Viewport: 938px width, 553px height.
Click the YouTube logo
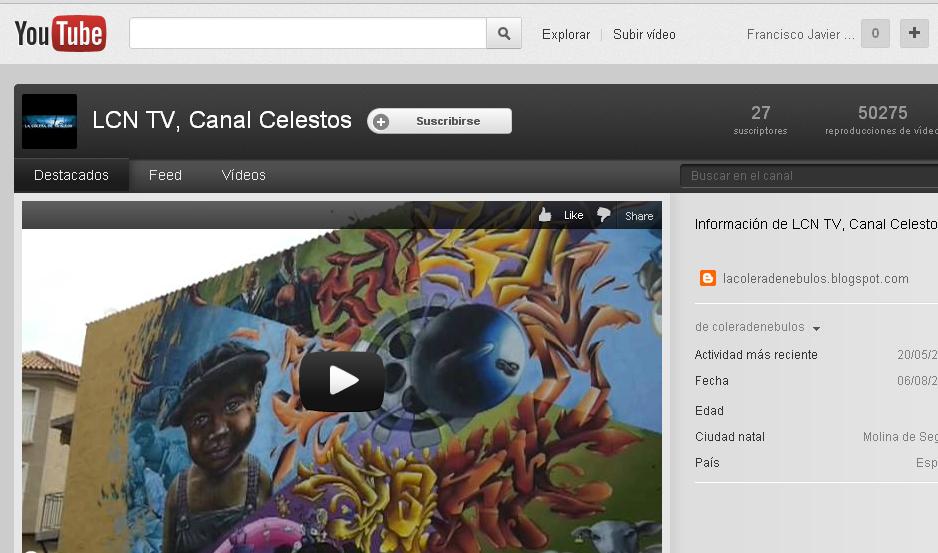60,34
